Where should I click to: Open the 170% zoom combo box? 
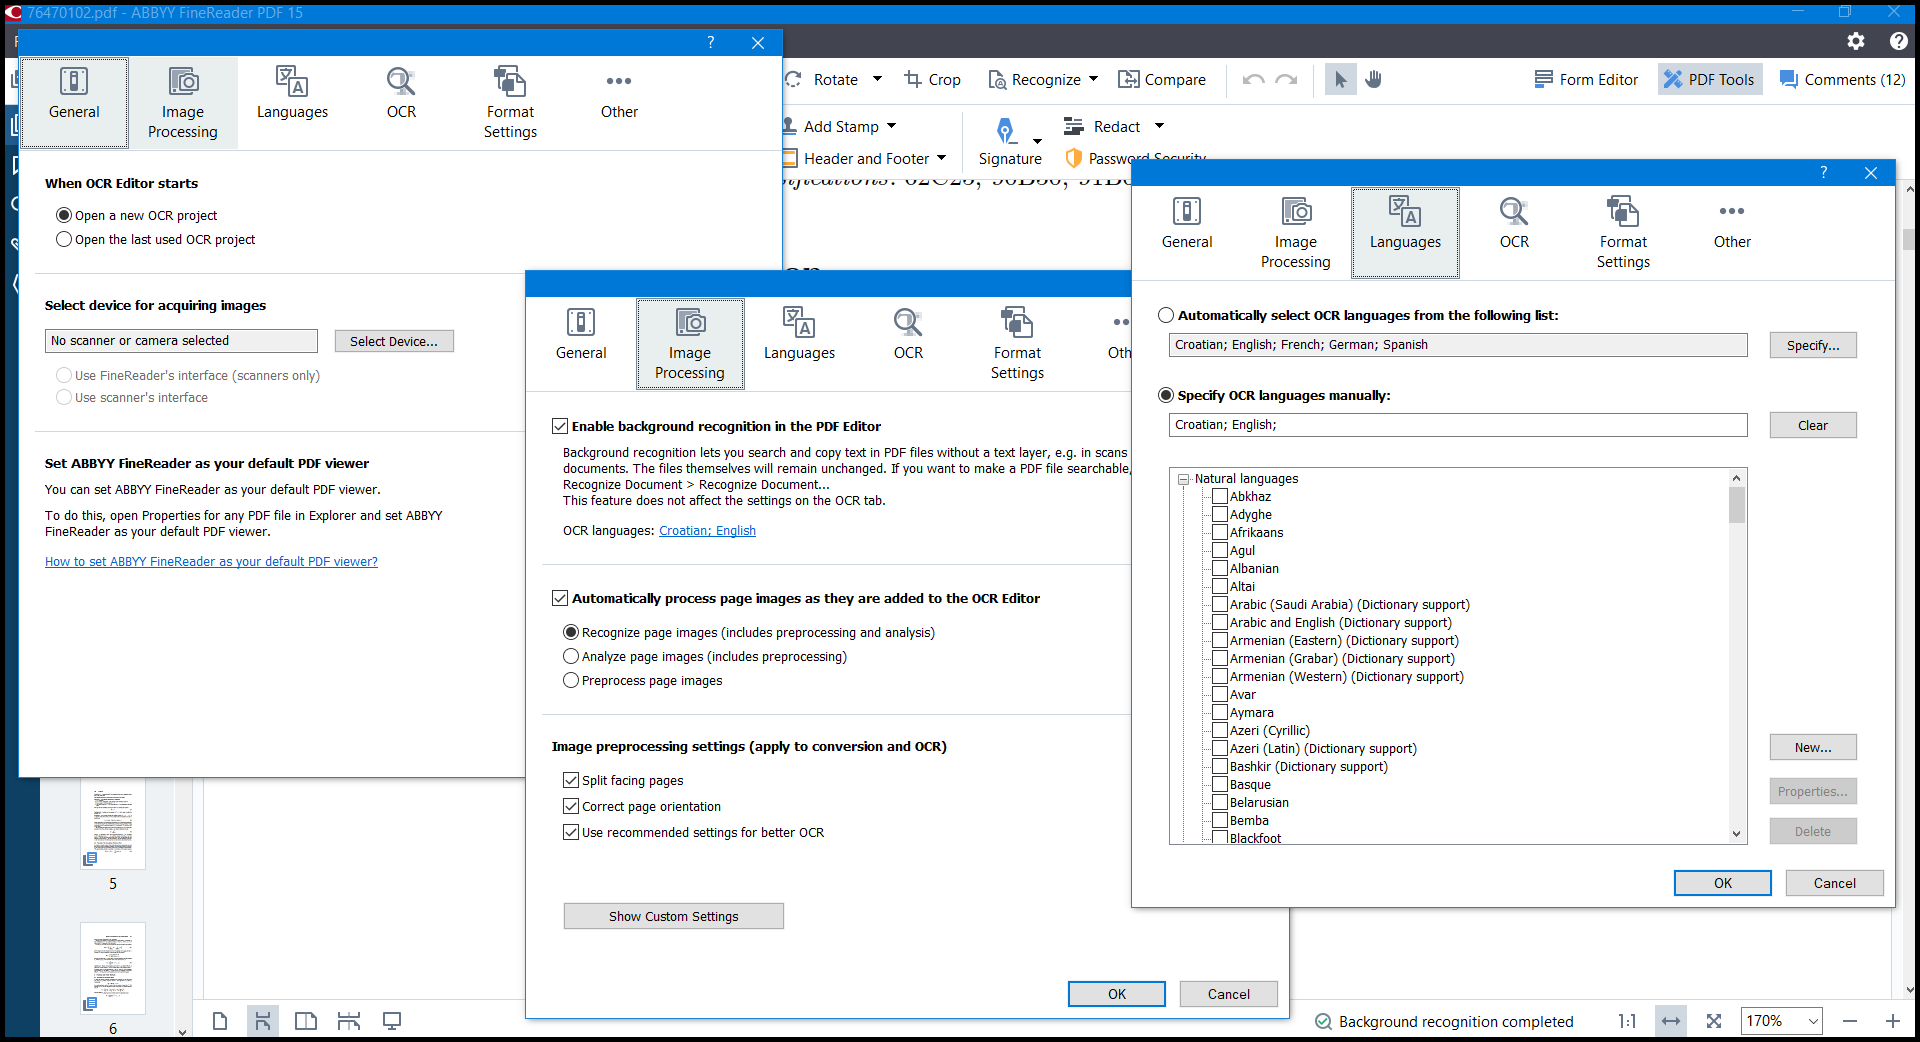tap(1781, 1021)
